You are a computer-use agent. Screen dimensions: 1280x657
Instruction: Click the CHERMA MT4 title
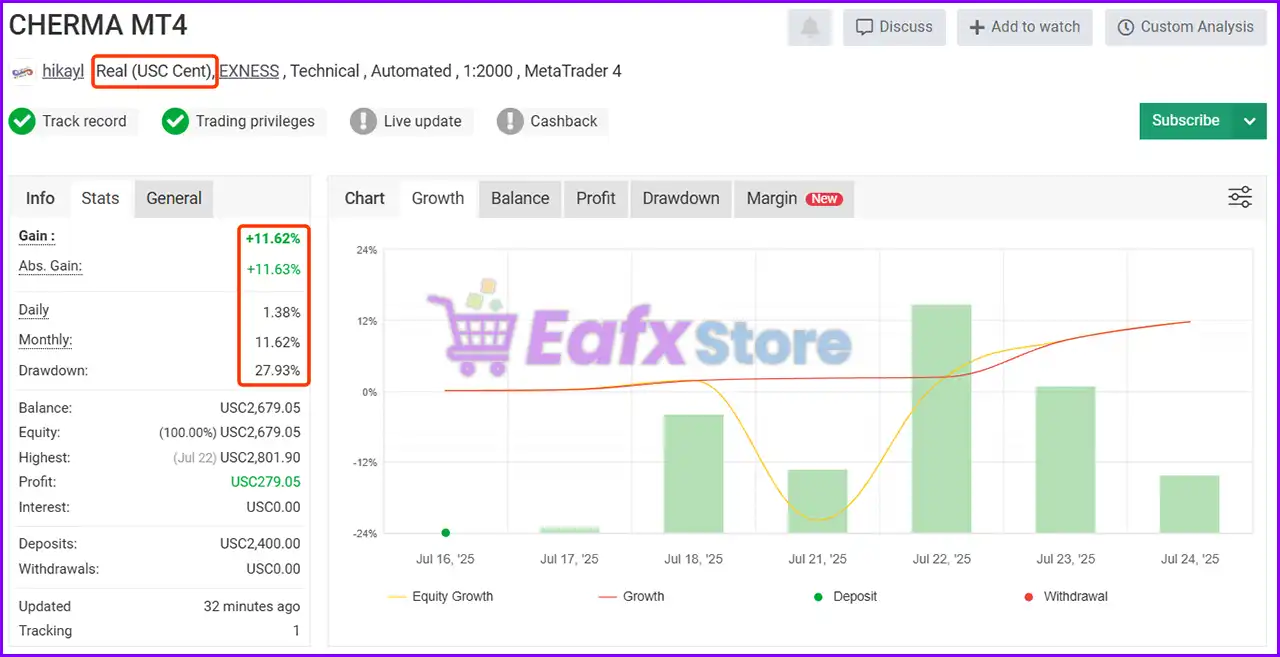tap(98, 25)
